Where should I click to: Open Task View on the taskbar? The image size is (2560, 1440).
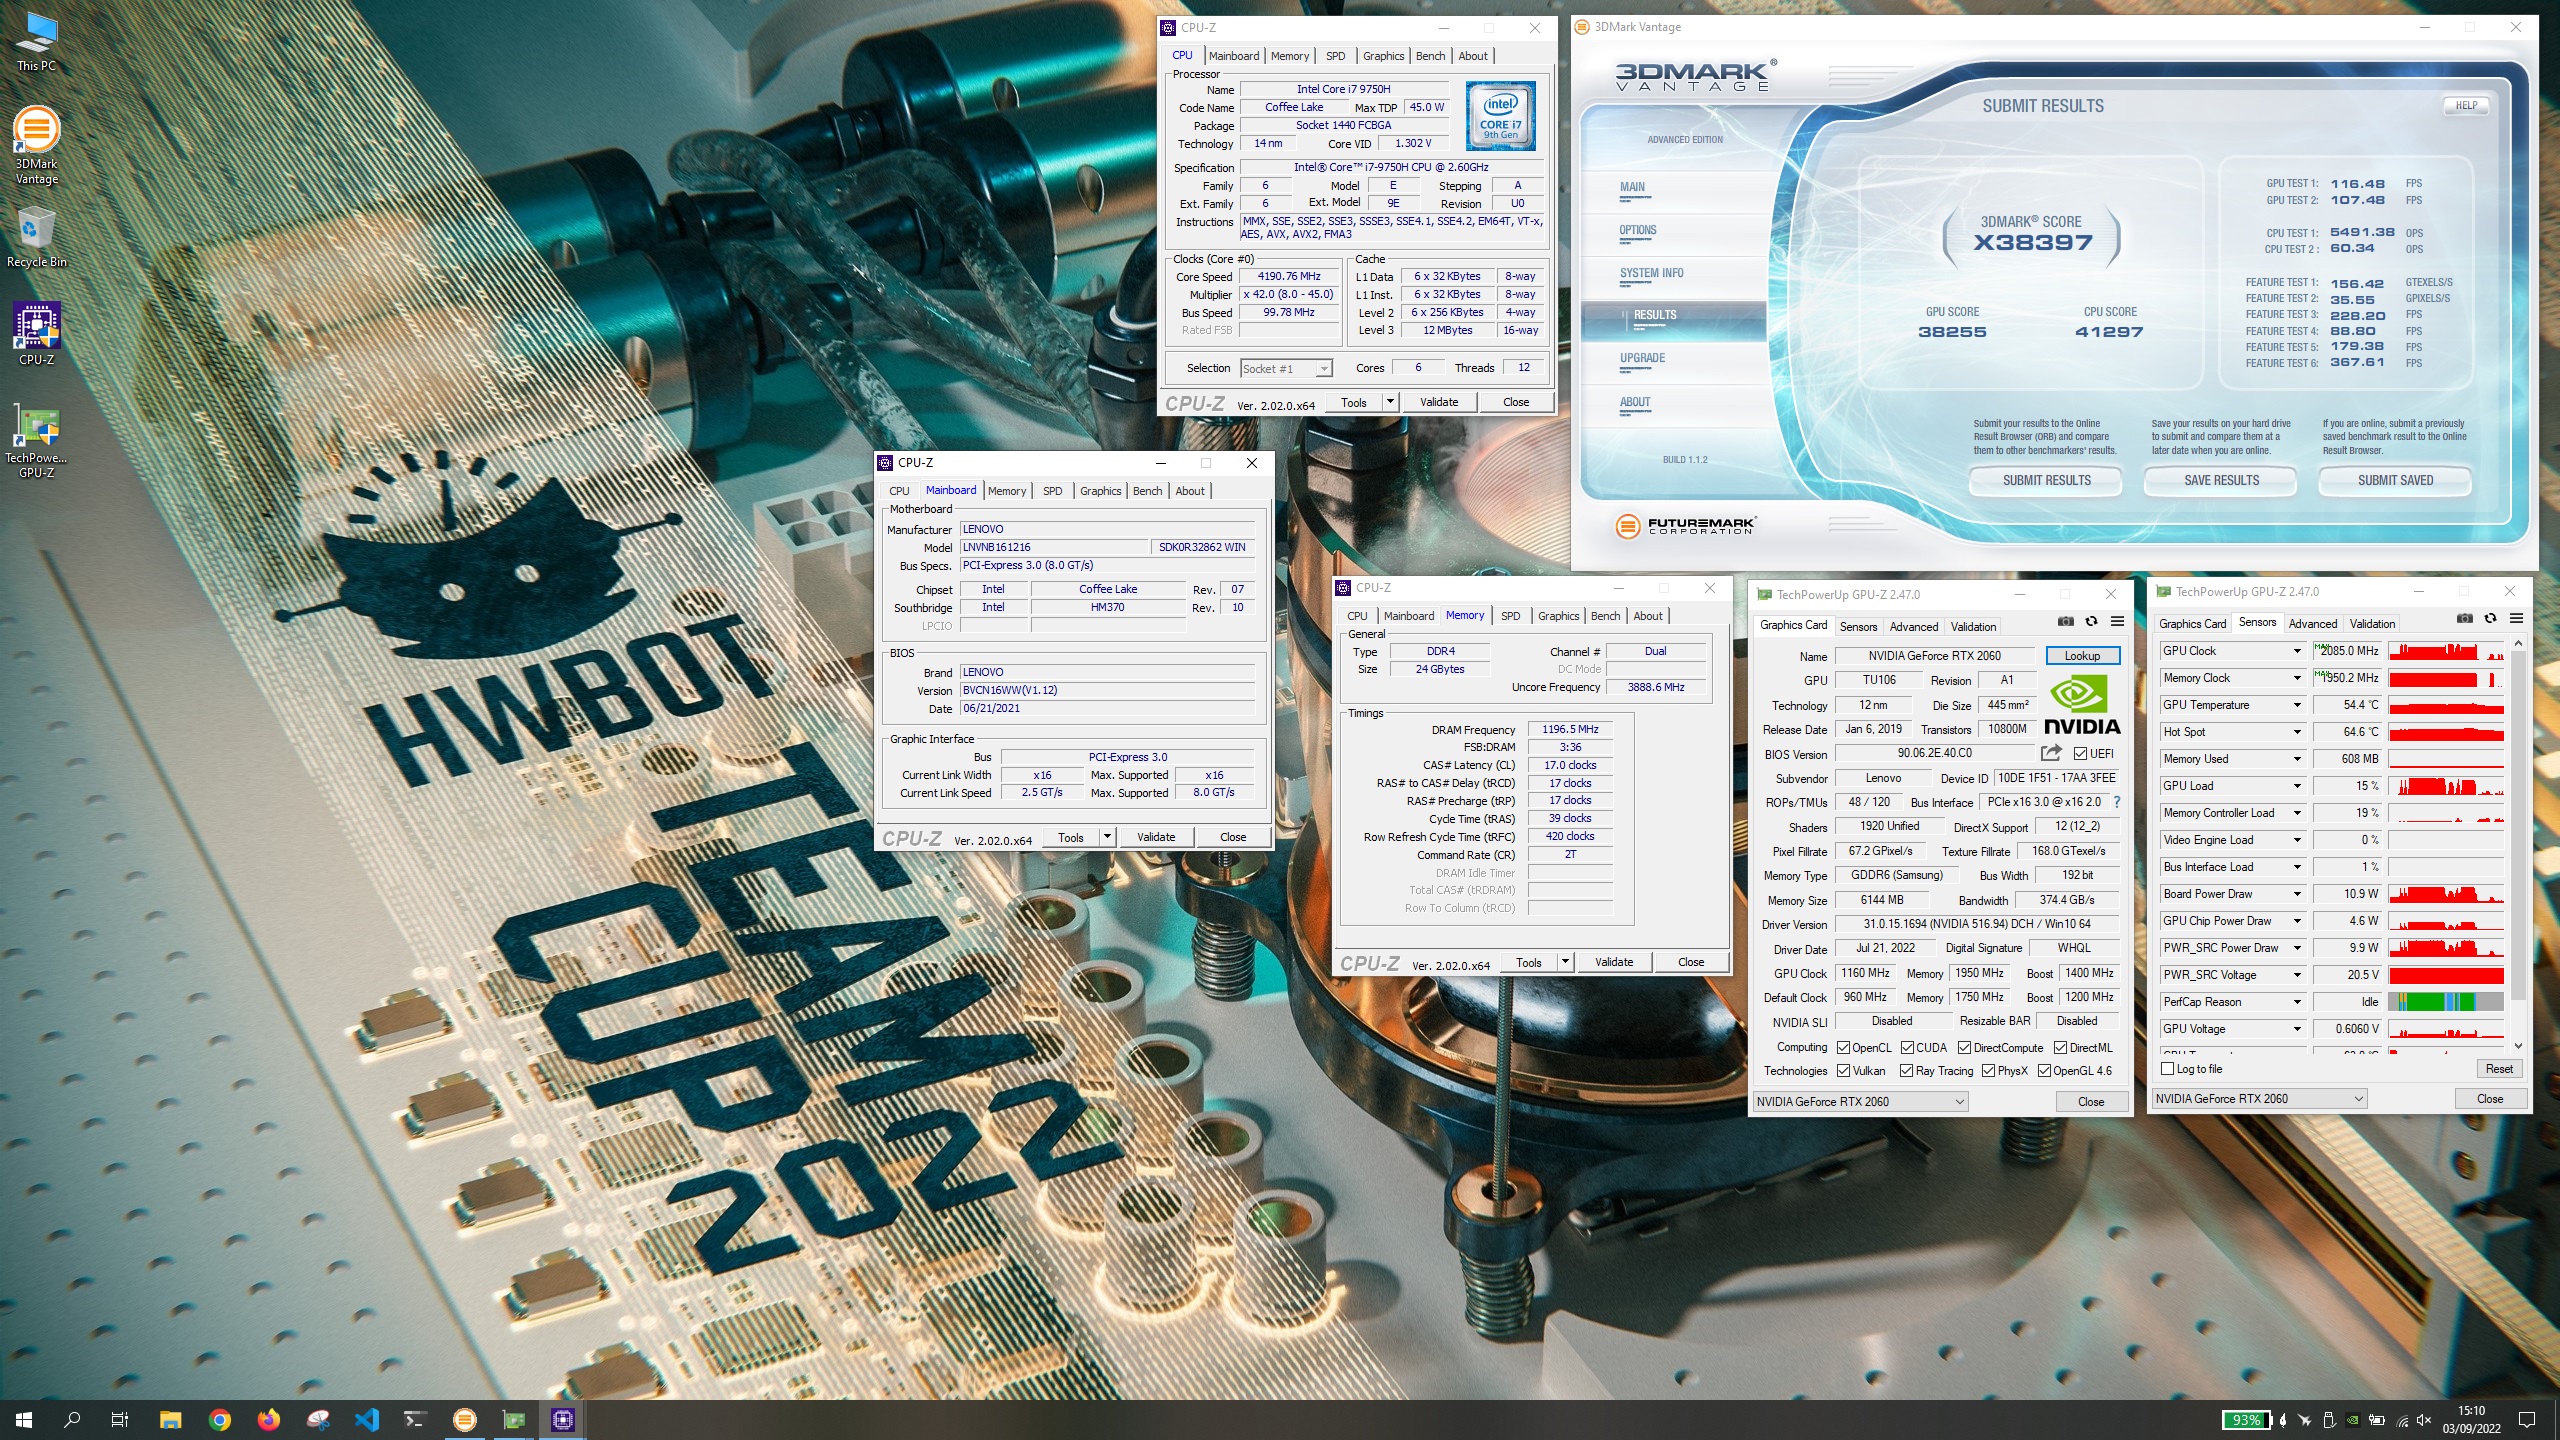tap(120, 1420)
